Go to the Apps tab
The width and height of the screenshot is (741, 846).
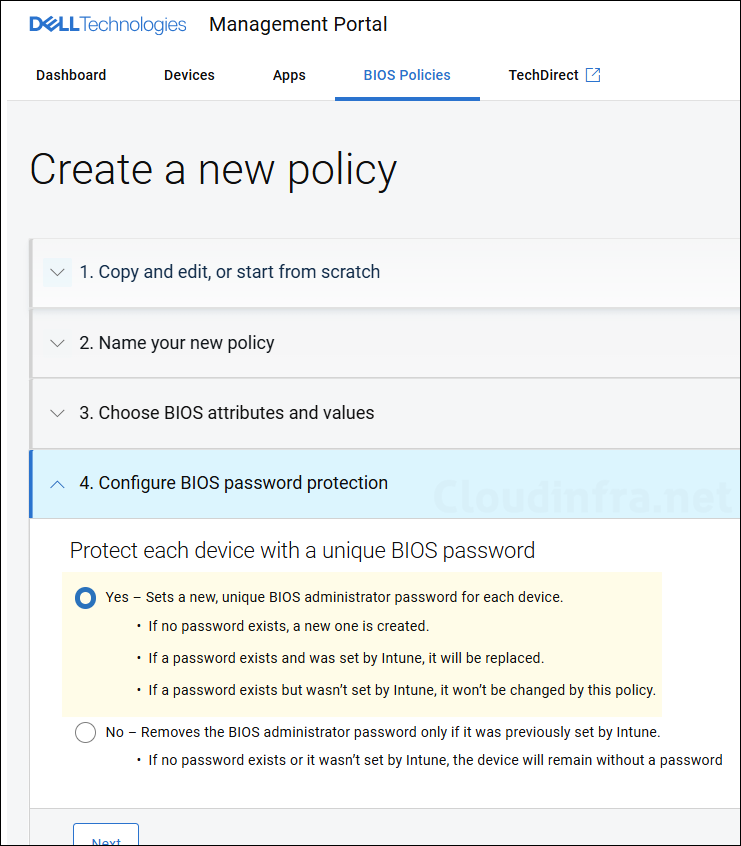pos(289,75)
